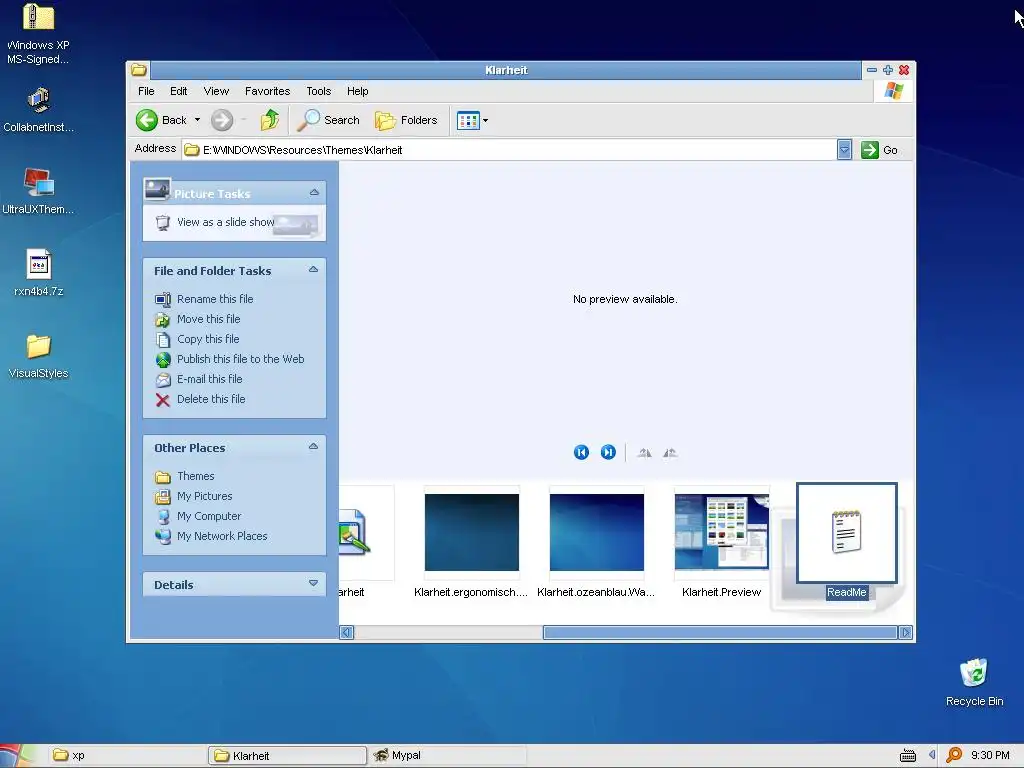This screenshot has width=1024, height=768.
Task: Select the Recycle Bin icon
Action: point(974,682)
